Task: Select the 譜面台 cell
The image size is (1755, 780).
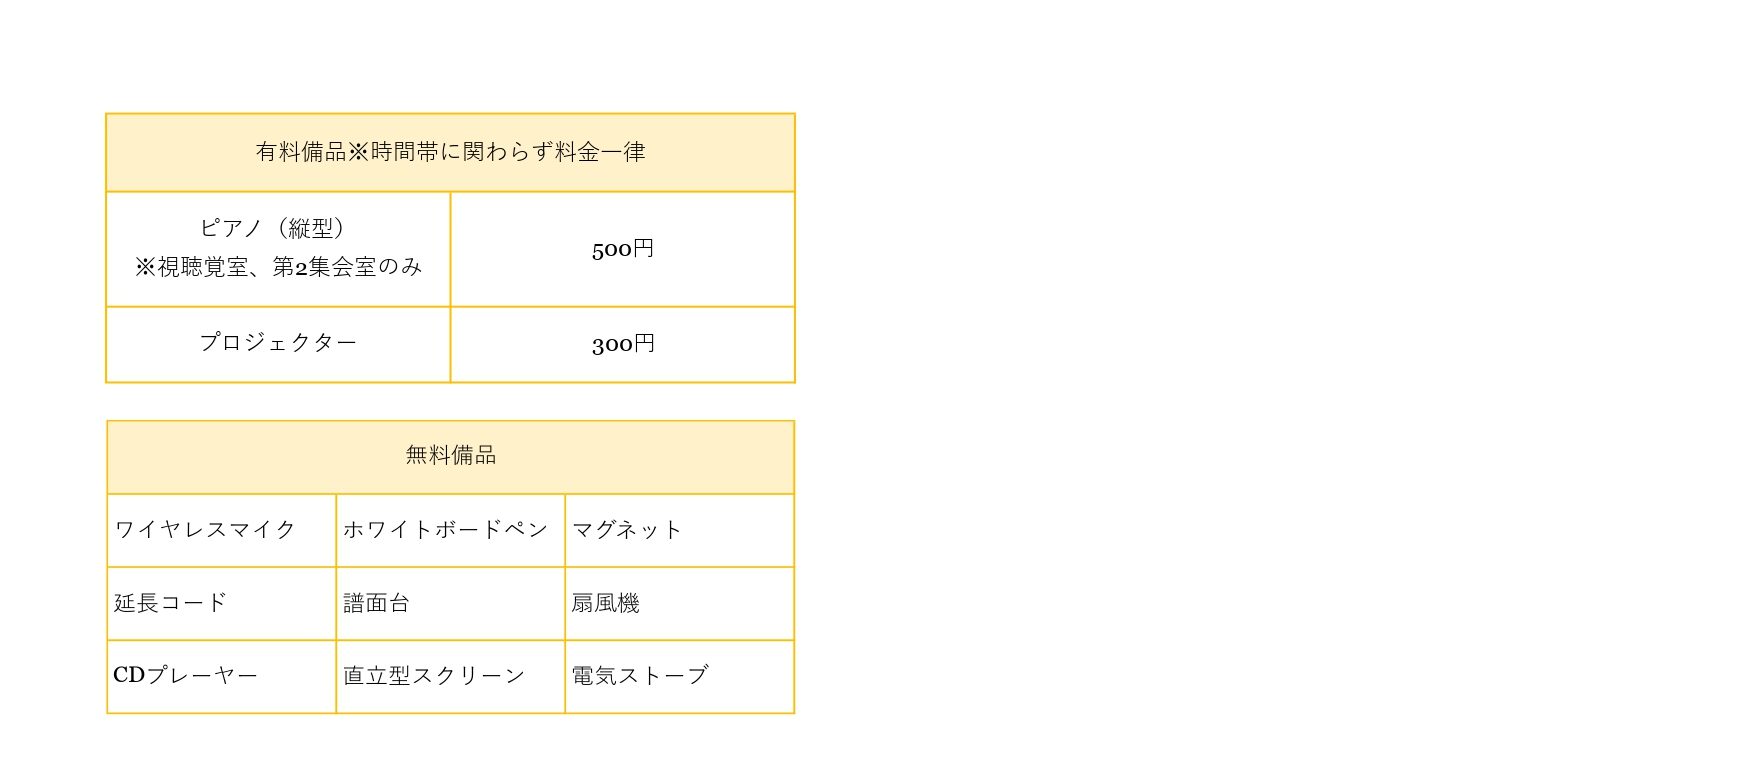Action: click(450, 603)
